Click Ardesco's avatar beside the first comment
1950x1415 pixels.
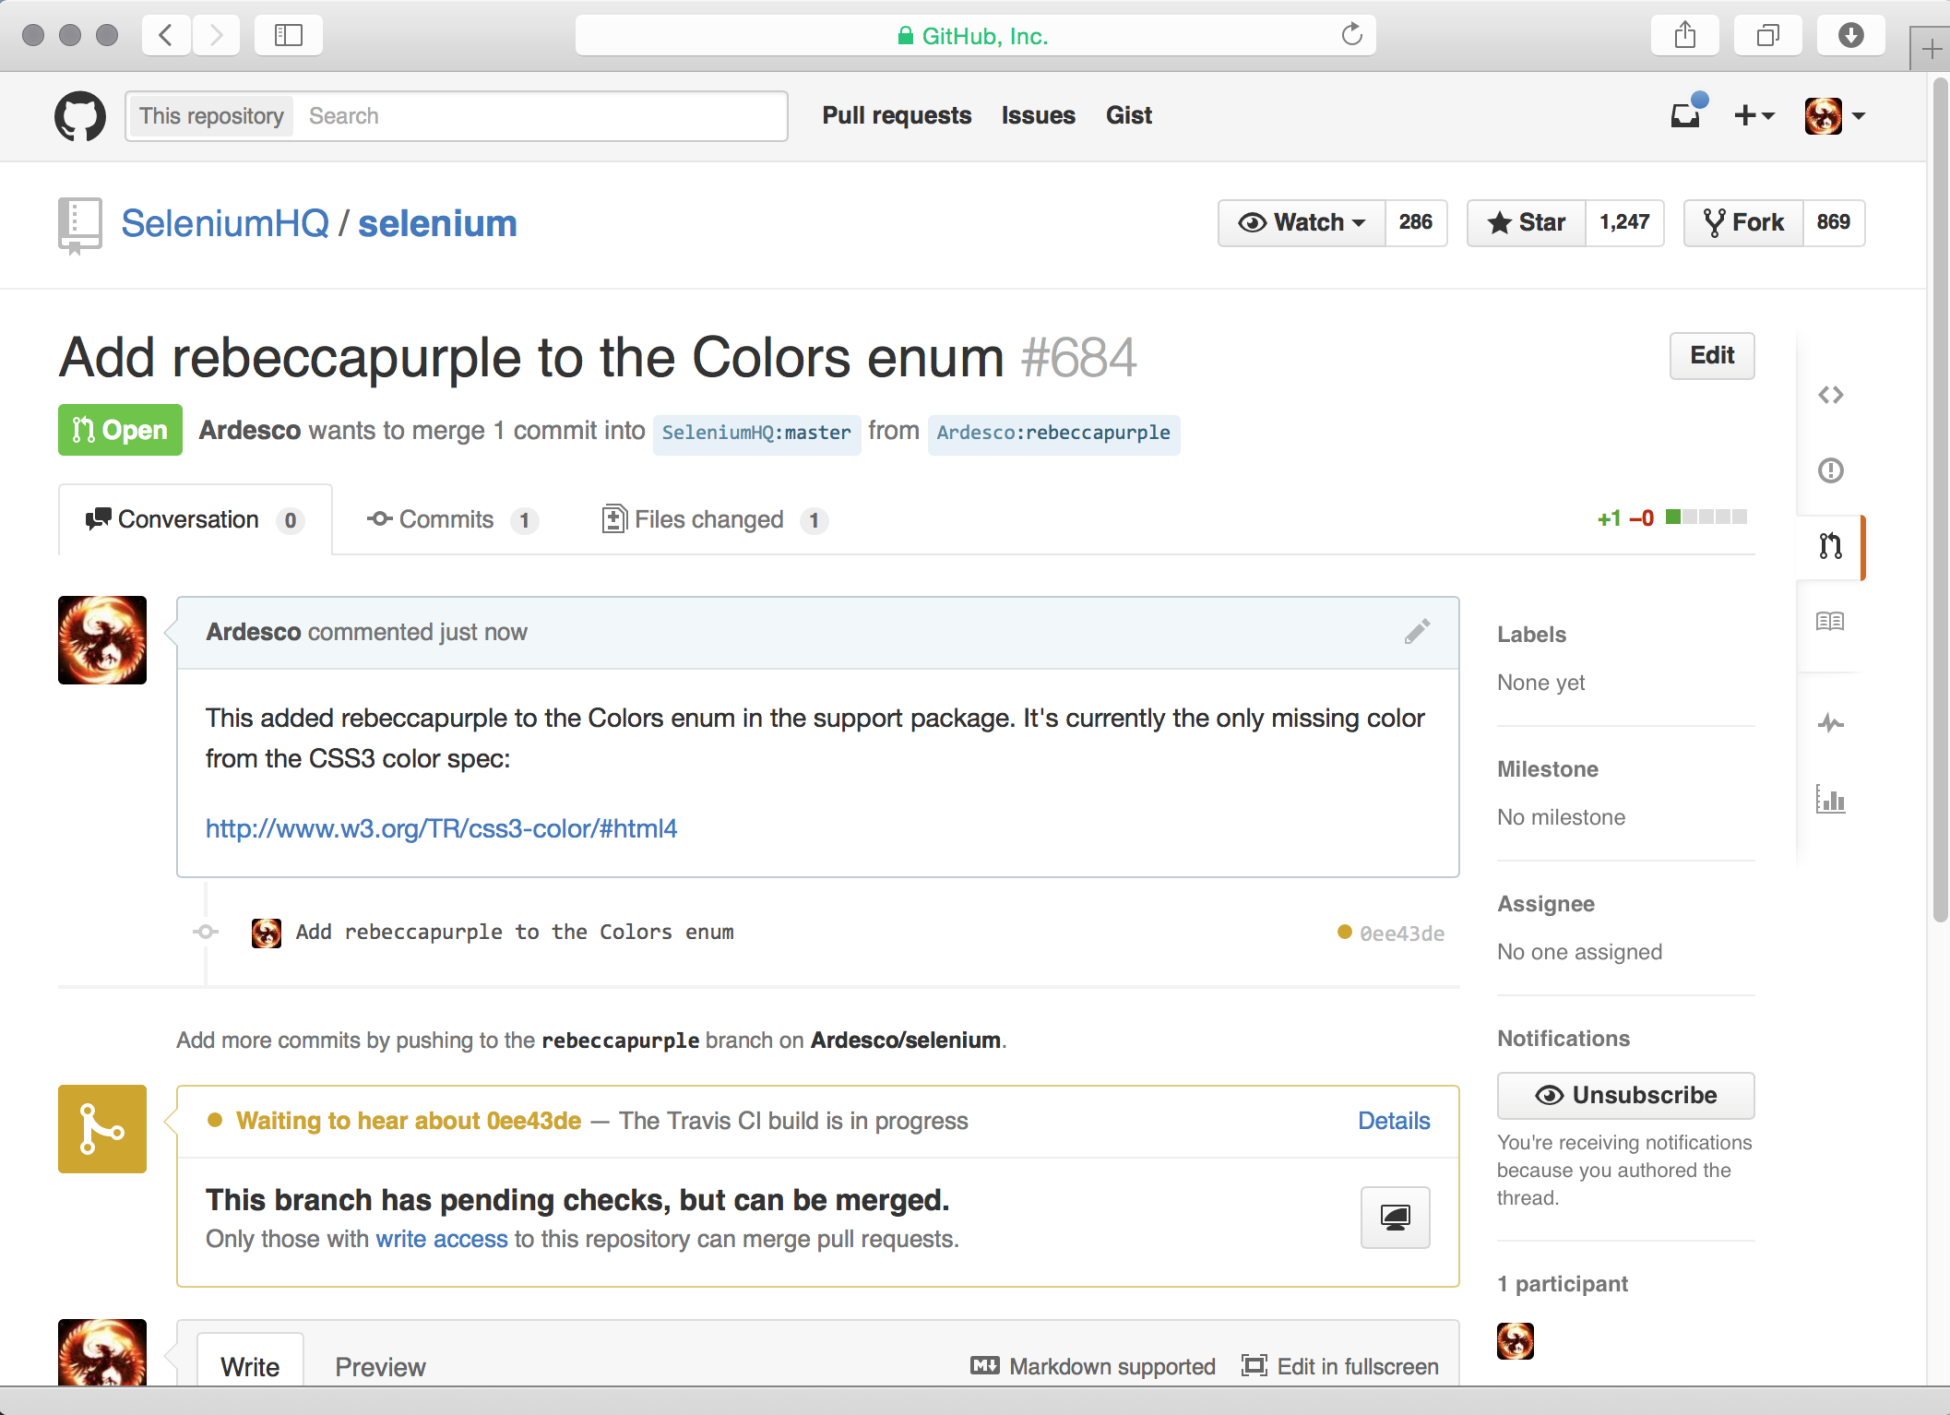(102, 640)
